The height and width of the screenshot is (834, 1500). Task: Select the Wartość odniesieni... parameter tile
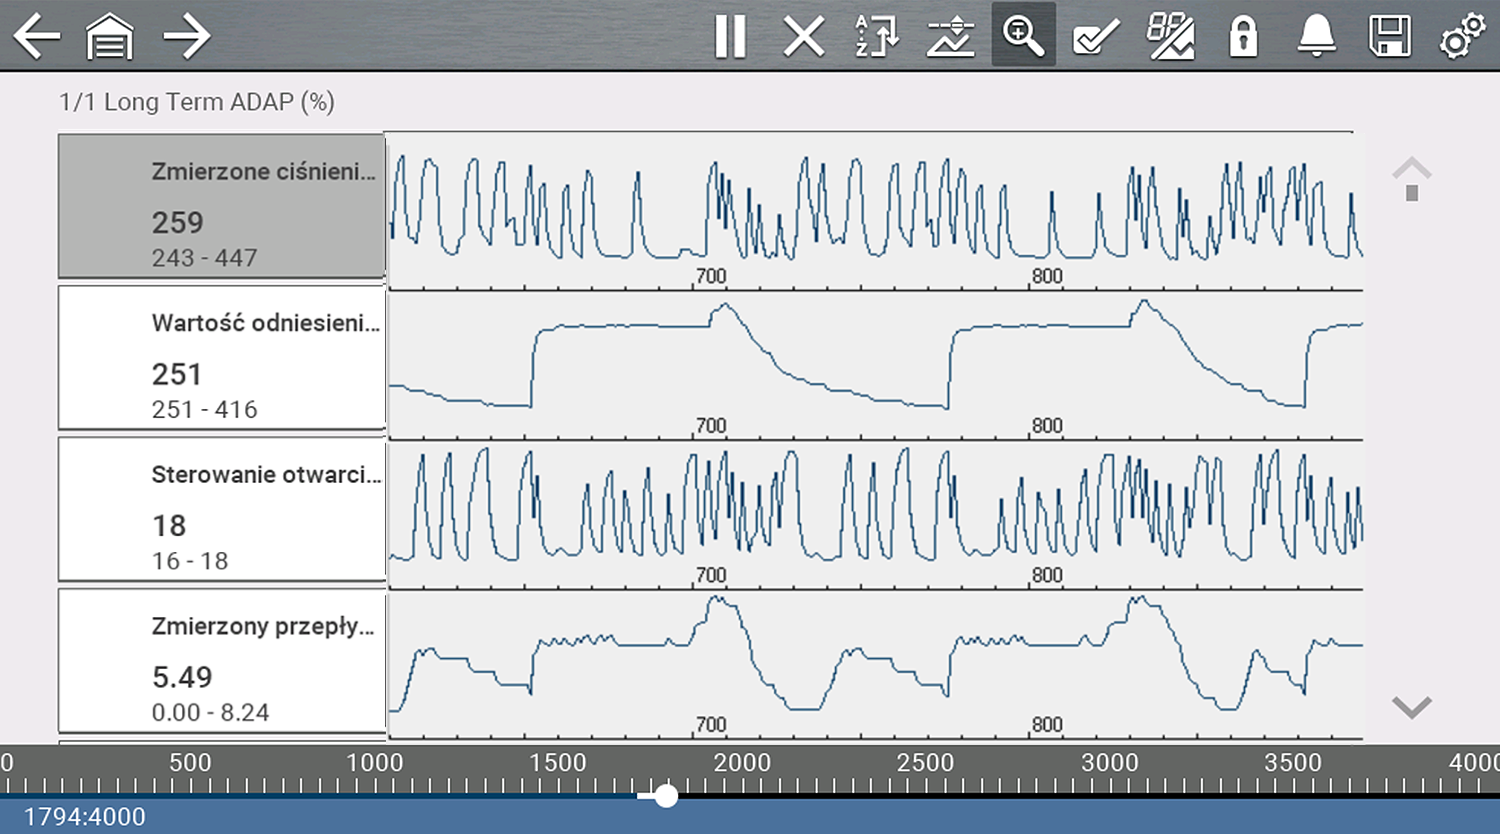[222, 358]
